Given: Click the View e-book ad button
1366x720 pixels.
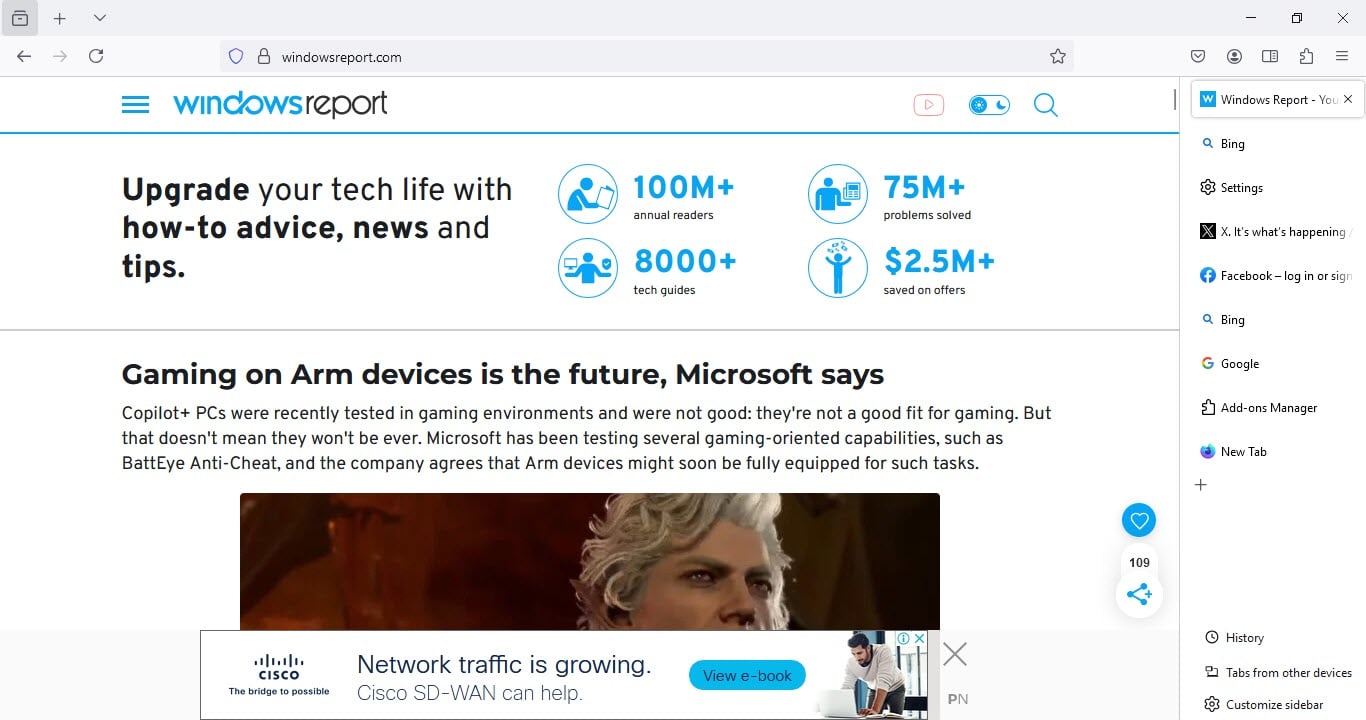Looking at the screenshot, I should [x=747, y=676].
